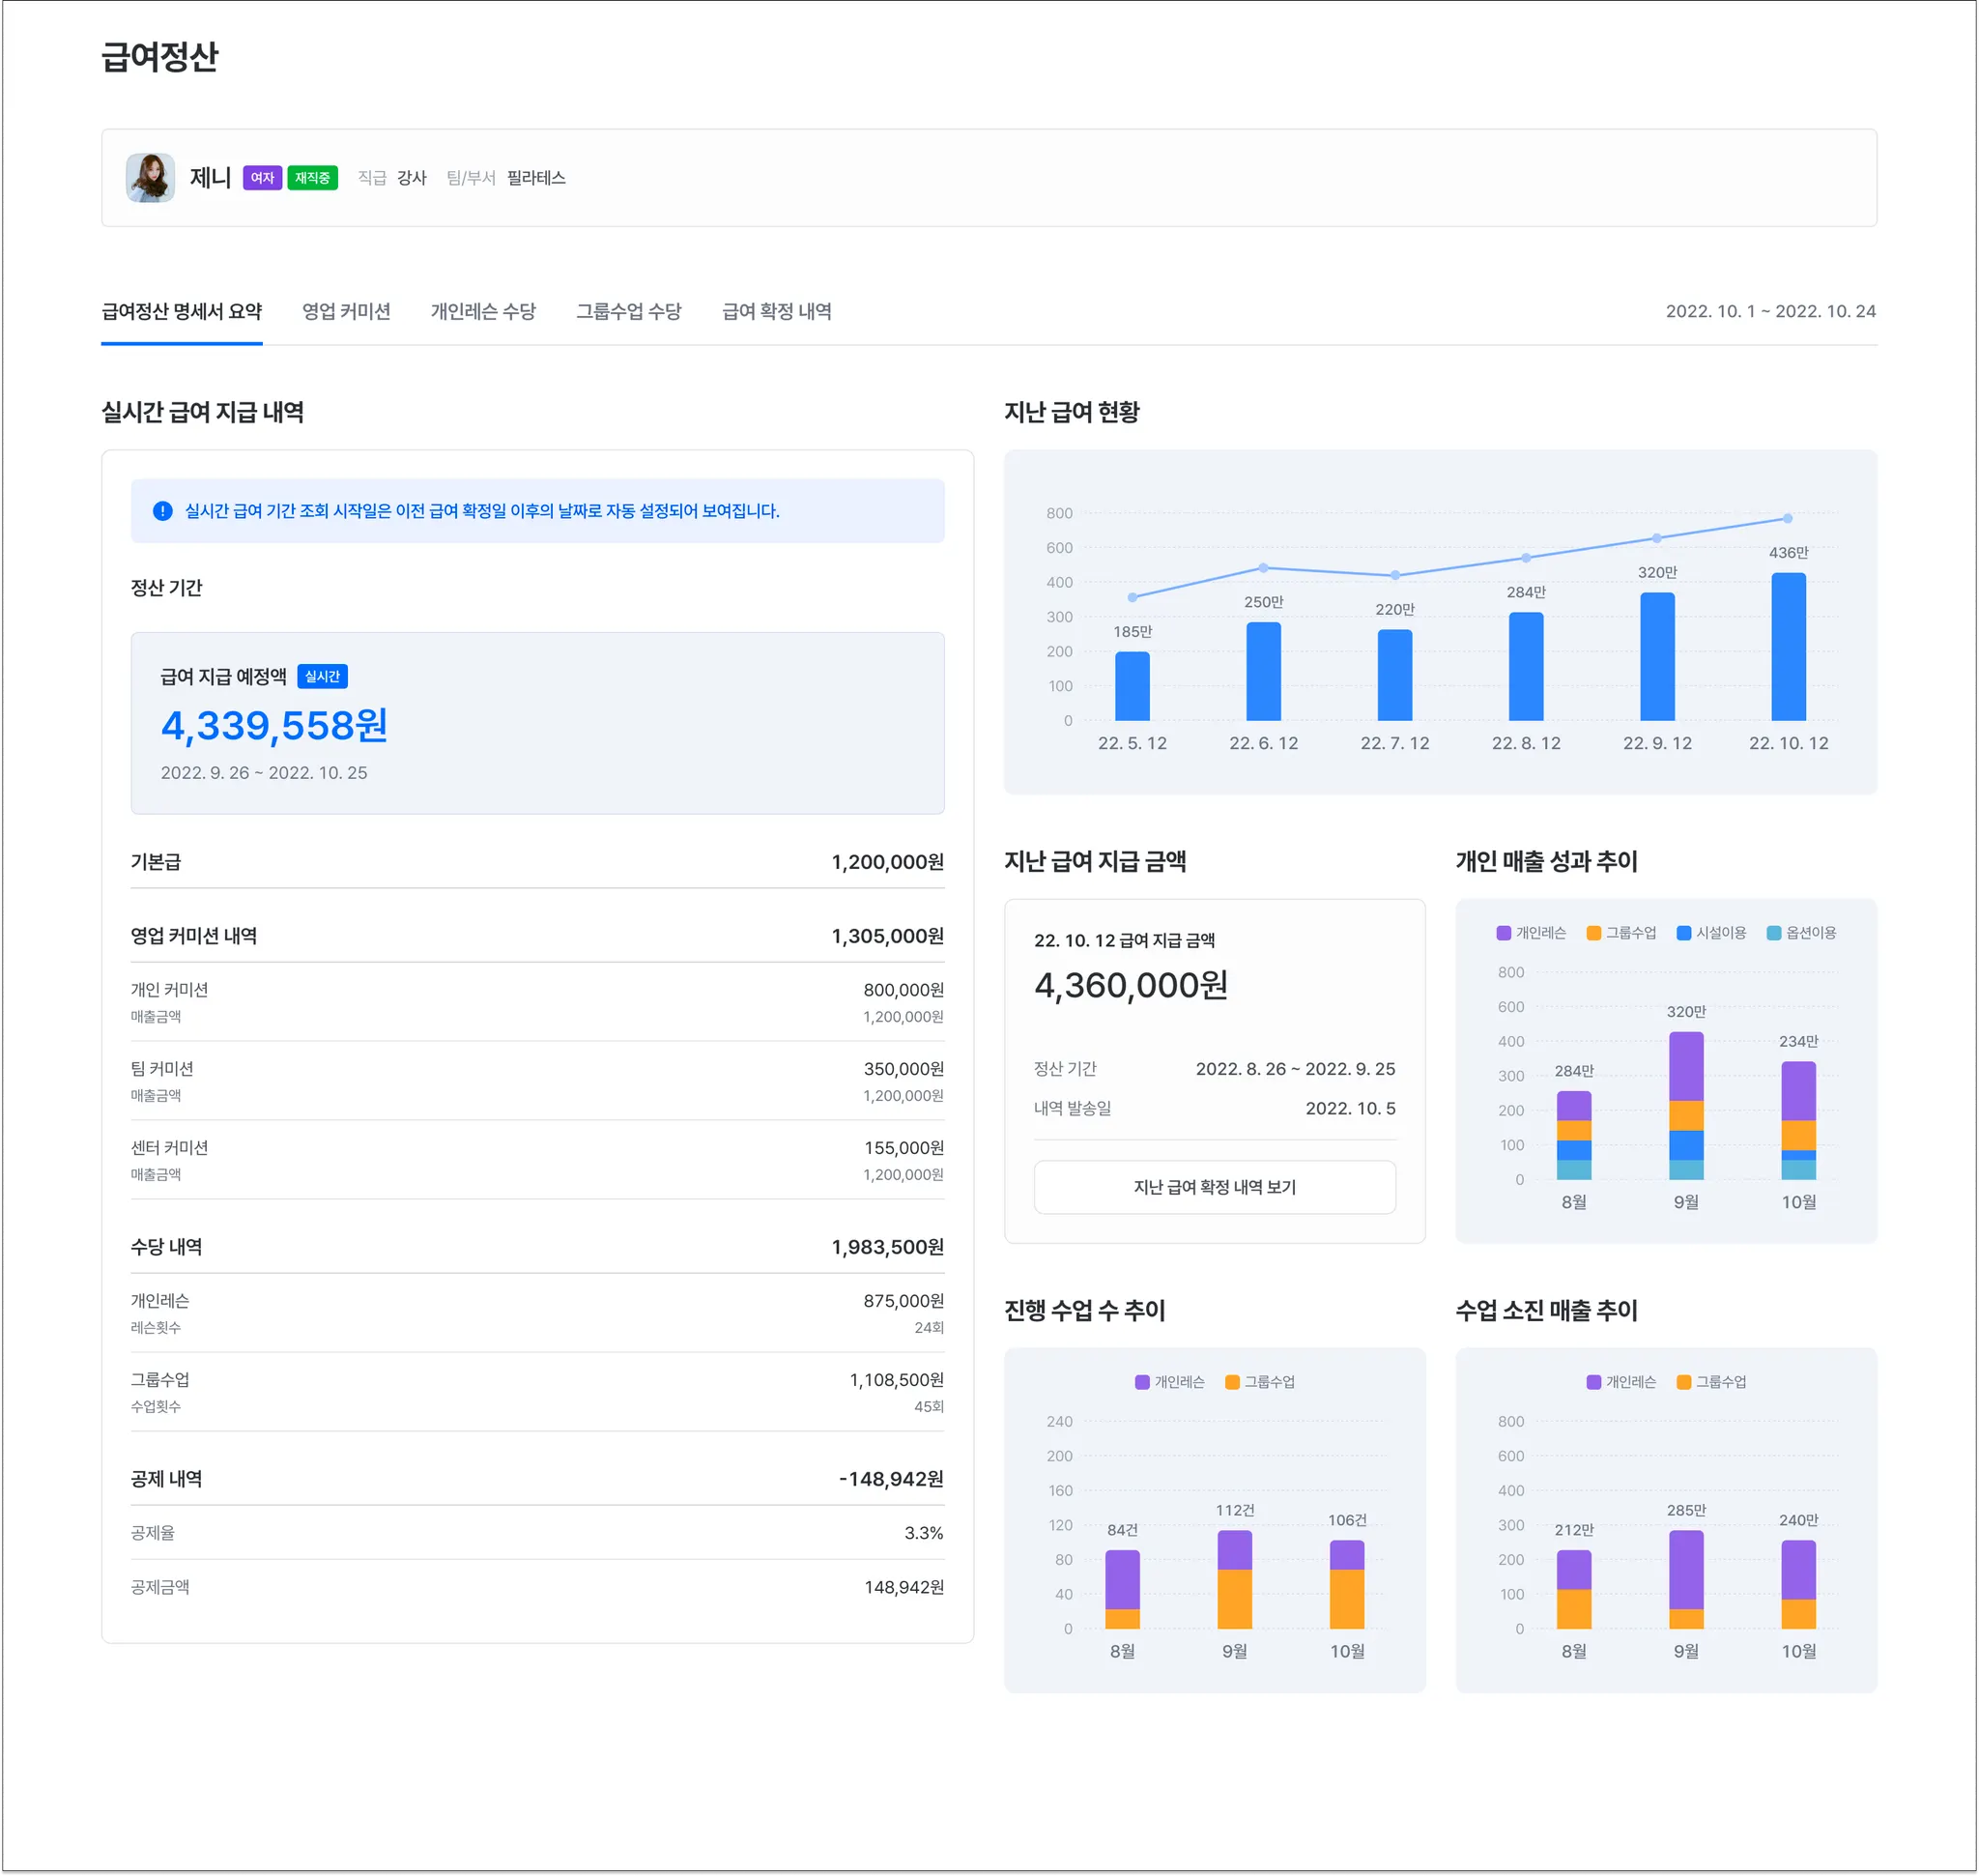1979x1876 pixels.
Task: Click the 9월 stacked bar in 개인 매출 chart
Action: (x=1686, y=1105)
